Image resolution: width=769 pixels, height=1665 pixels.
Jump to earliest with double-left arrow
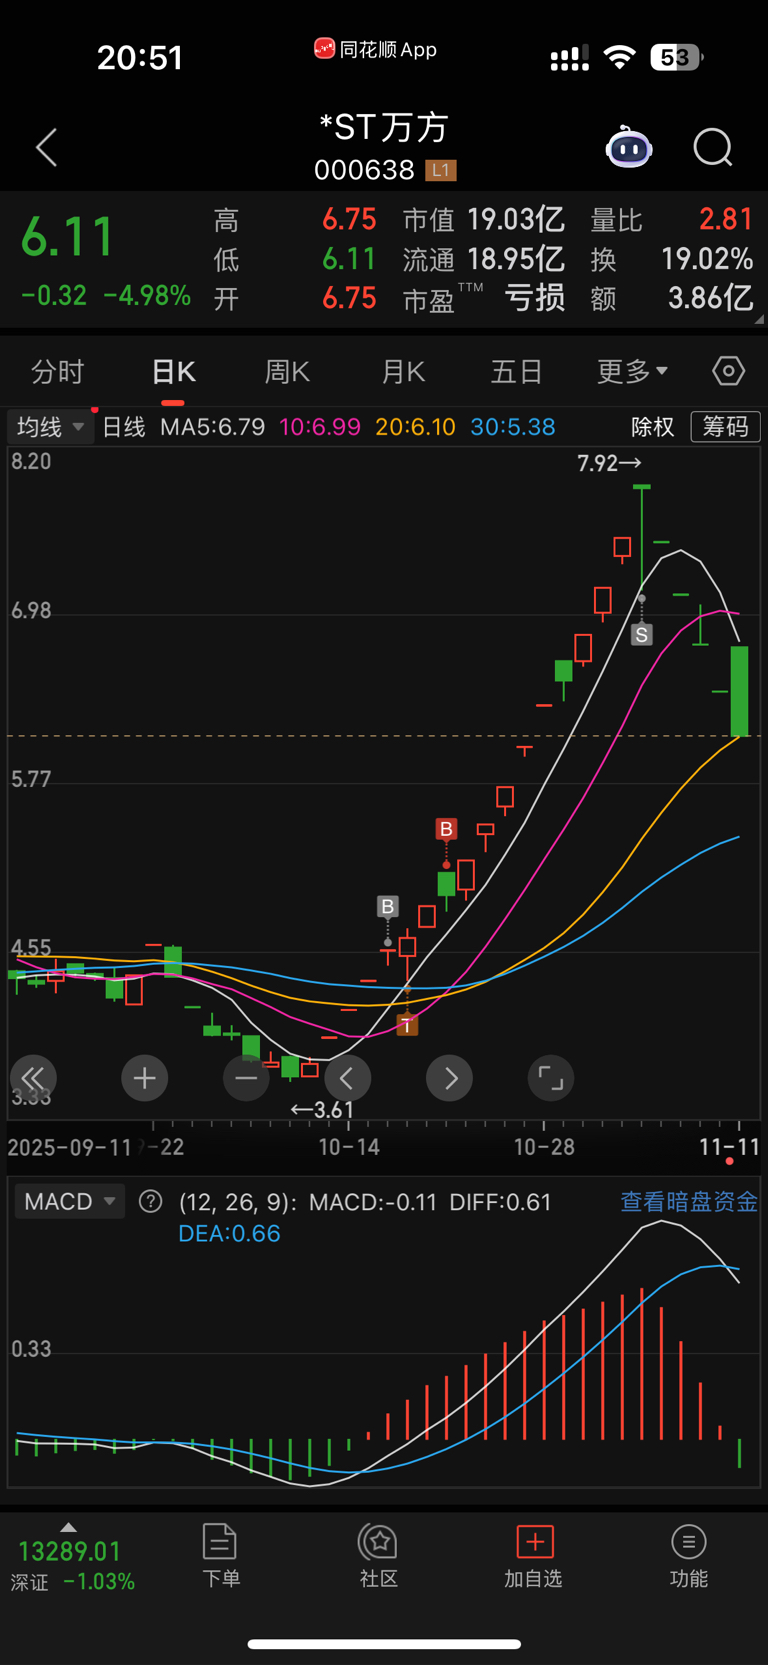click(33, 1078)
